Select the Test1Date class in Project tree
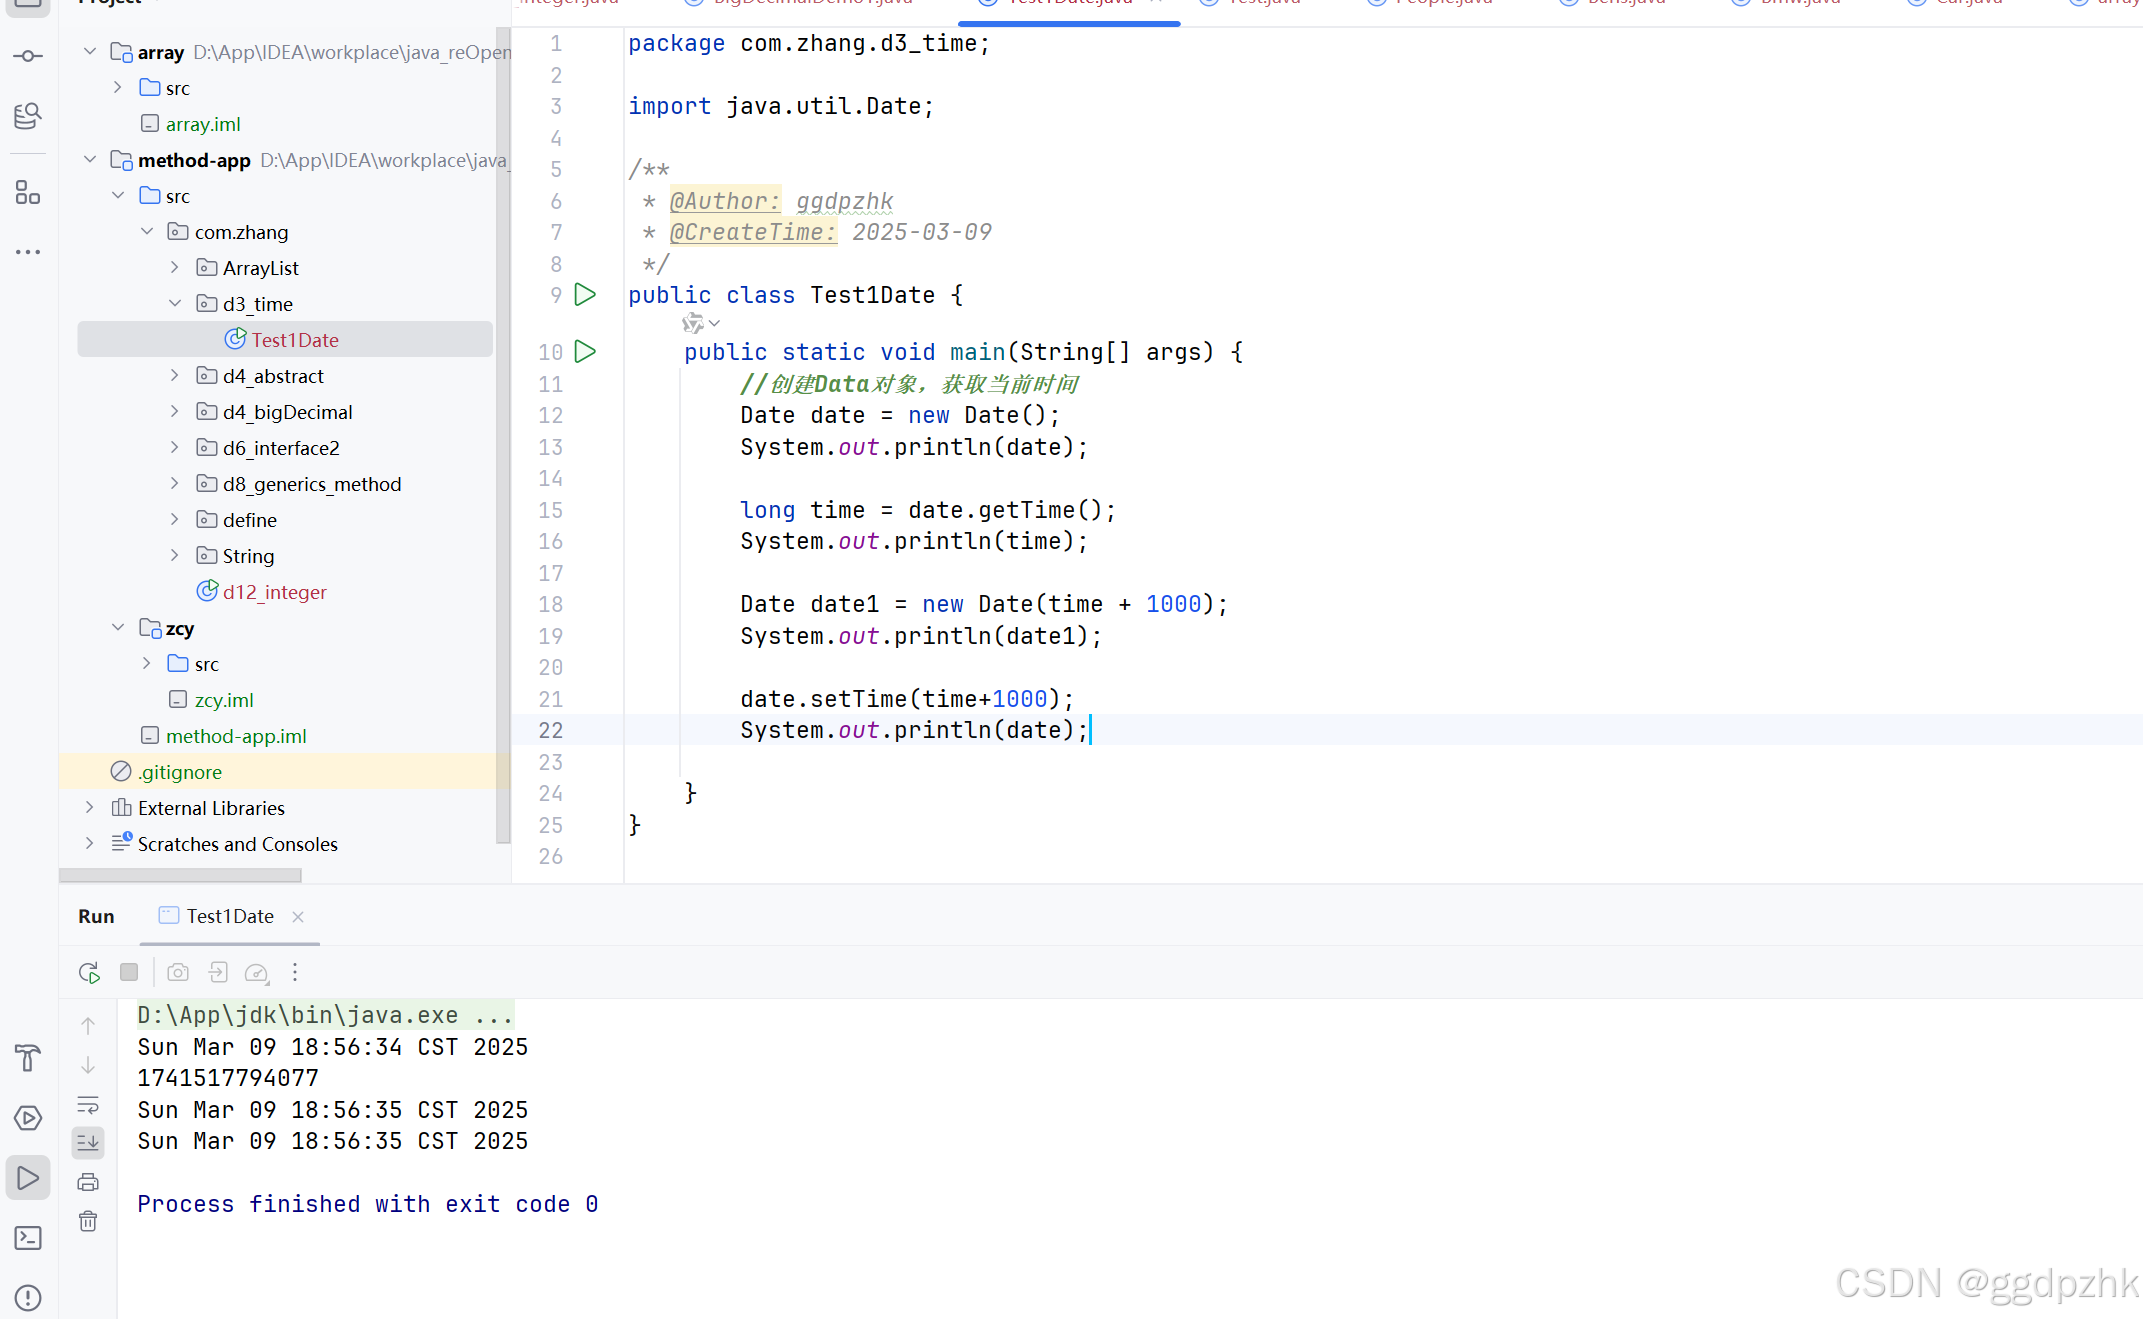2143x1319 pixels. 297,339
